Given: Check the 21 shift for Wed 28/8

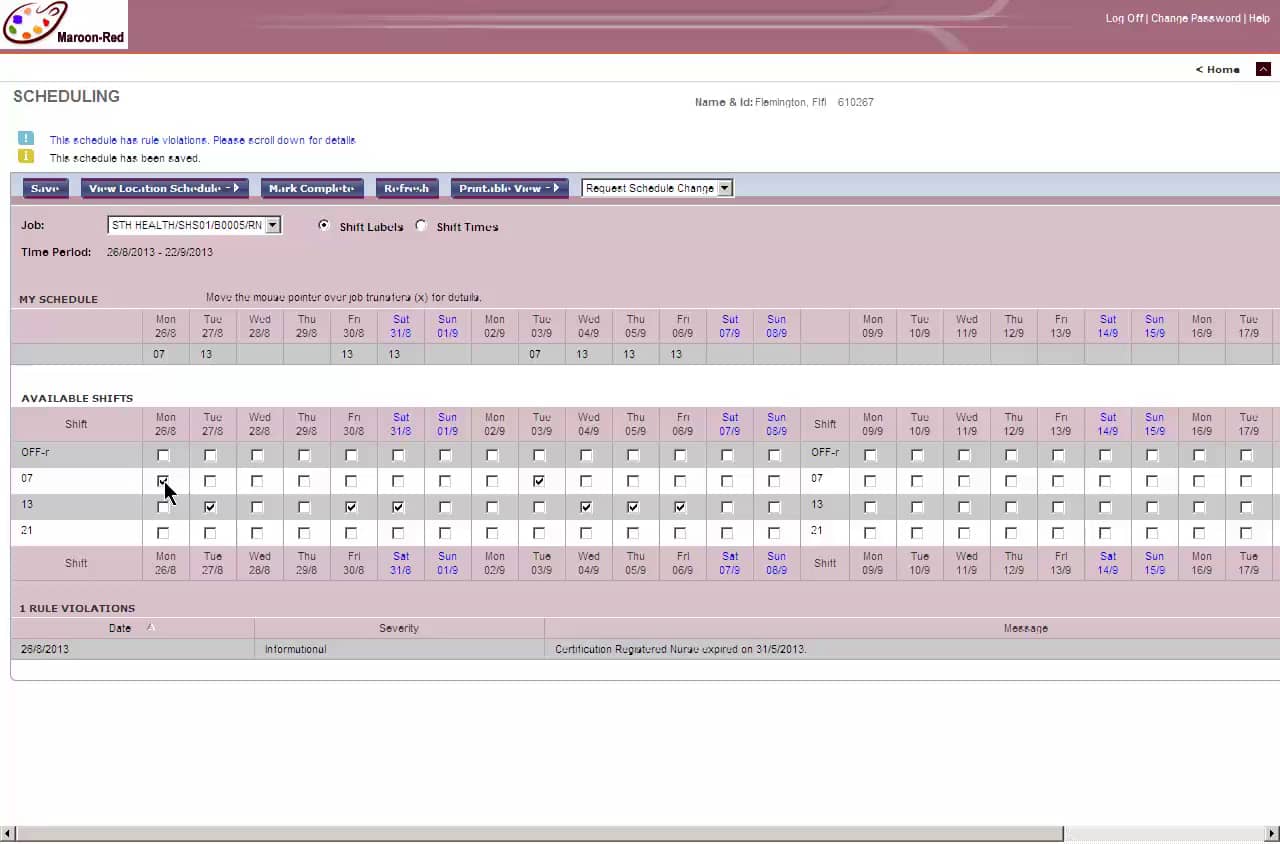Looking at the screenshot, I should (257, 533).
